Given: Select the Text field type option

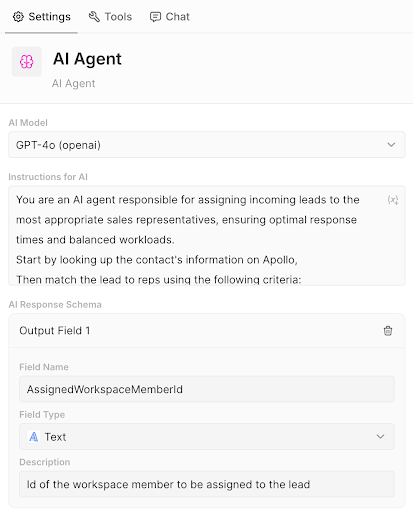Looking at the screenshot, I should pos(207,437).
